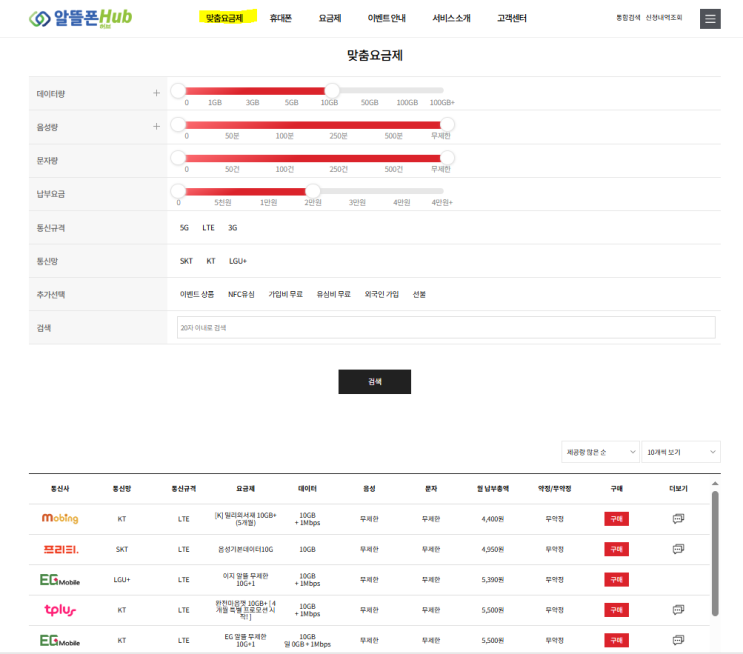This screenshot has width=743, height=654.
Task: Toggle the SKT network filter
Action: 186,261
